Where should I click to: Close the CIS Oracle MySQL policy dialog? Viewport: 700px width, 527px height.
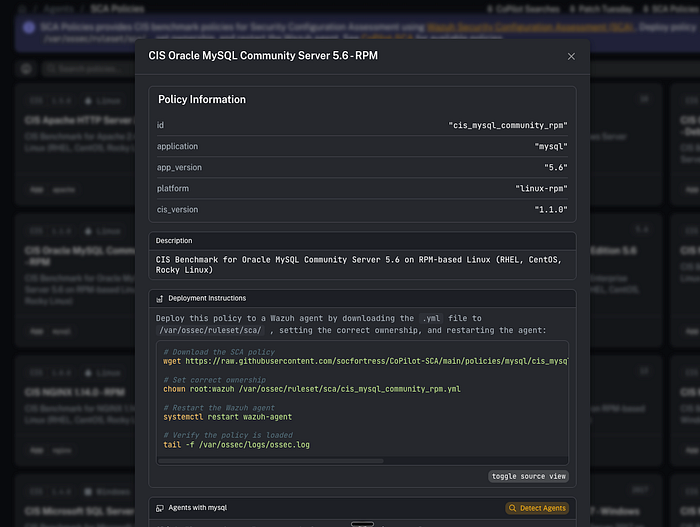tap(571, 56)
